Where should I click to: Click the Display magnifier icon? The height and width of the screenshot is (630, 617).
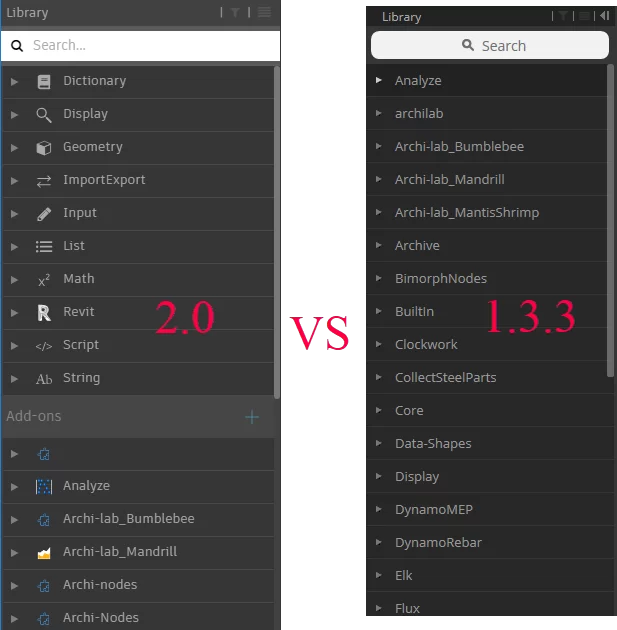point(44,115)
